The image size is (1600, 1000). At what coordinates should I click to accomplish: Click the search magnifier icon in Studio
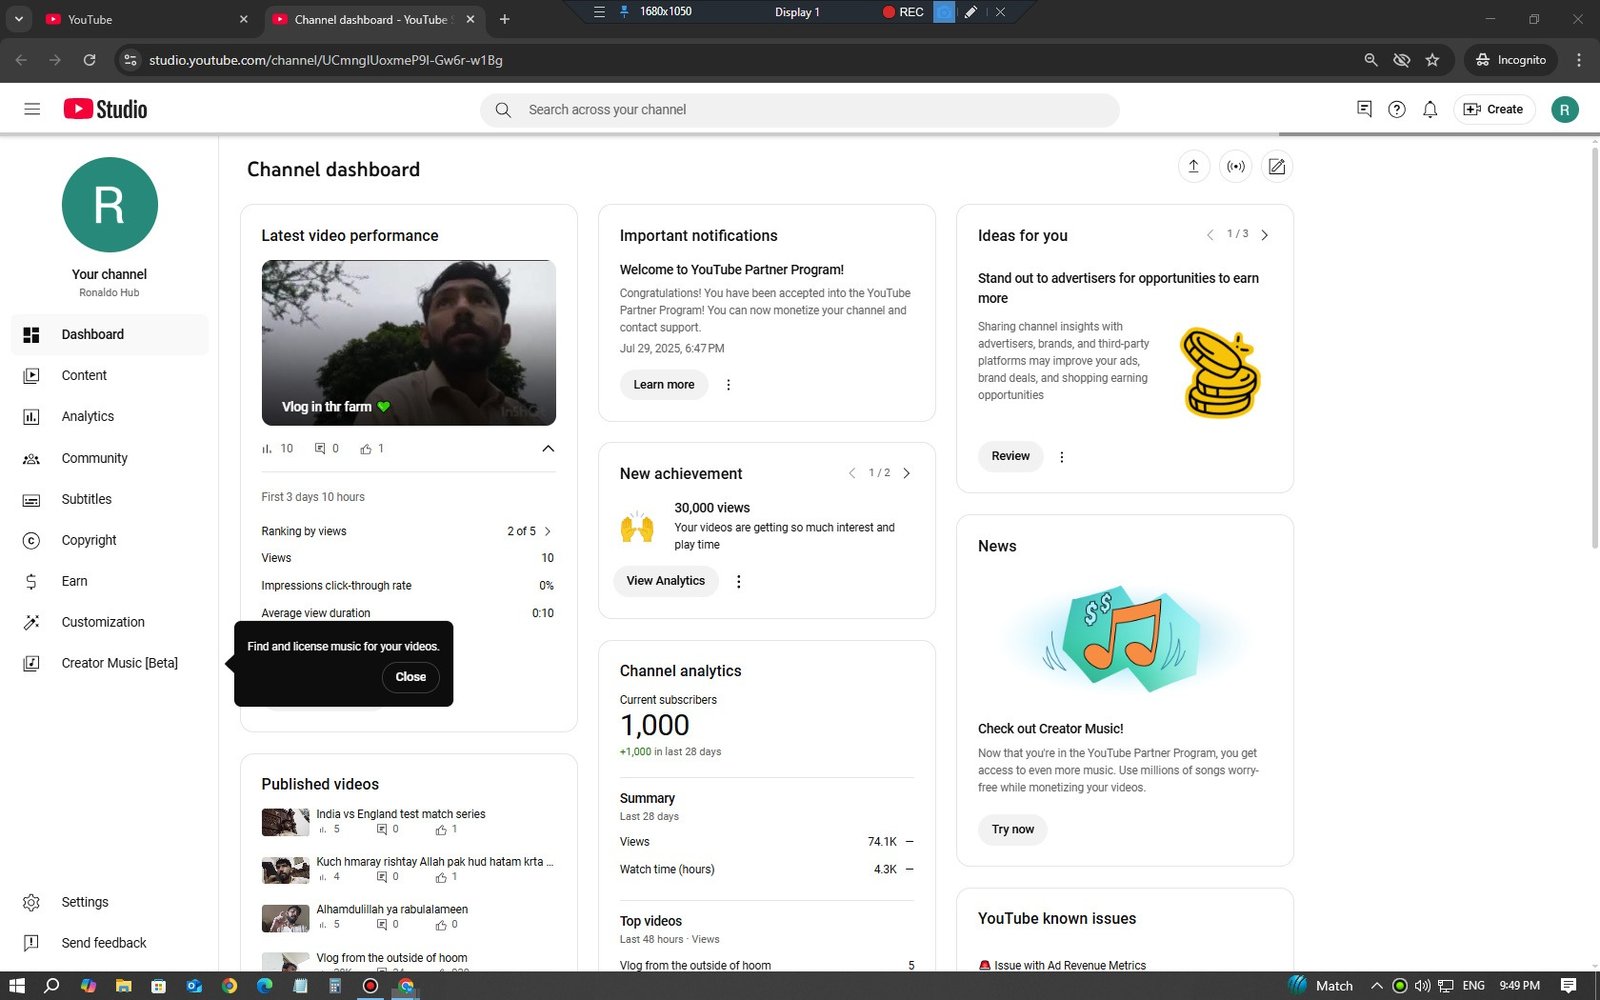tap(503, 110)
